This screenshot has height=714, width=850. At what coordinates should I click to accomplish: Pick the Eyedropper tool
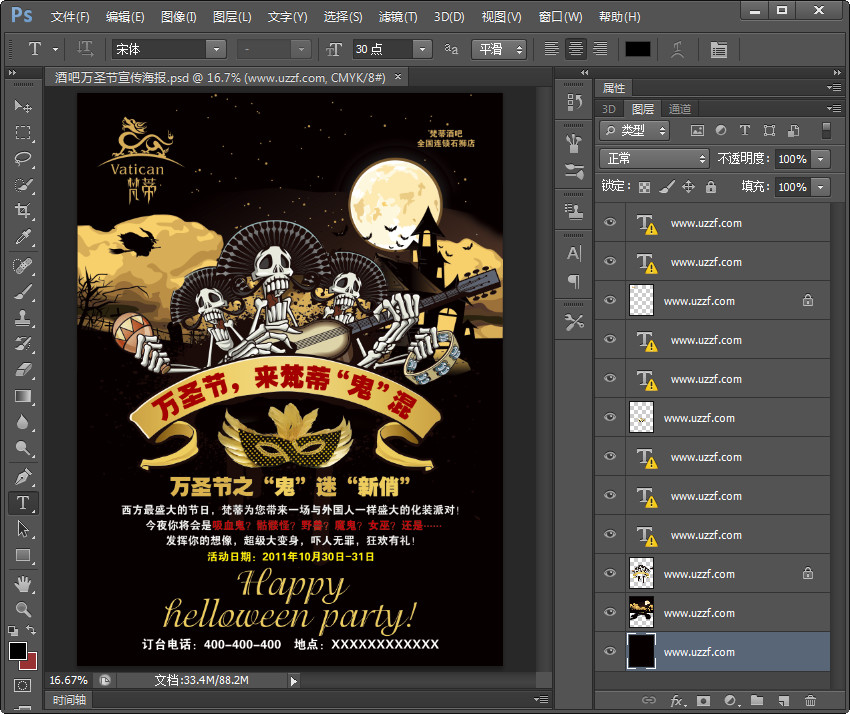(x=22, y=237)
